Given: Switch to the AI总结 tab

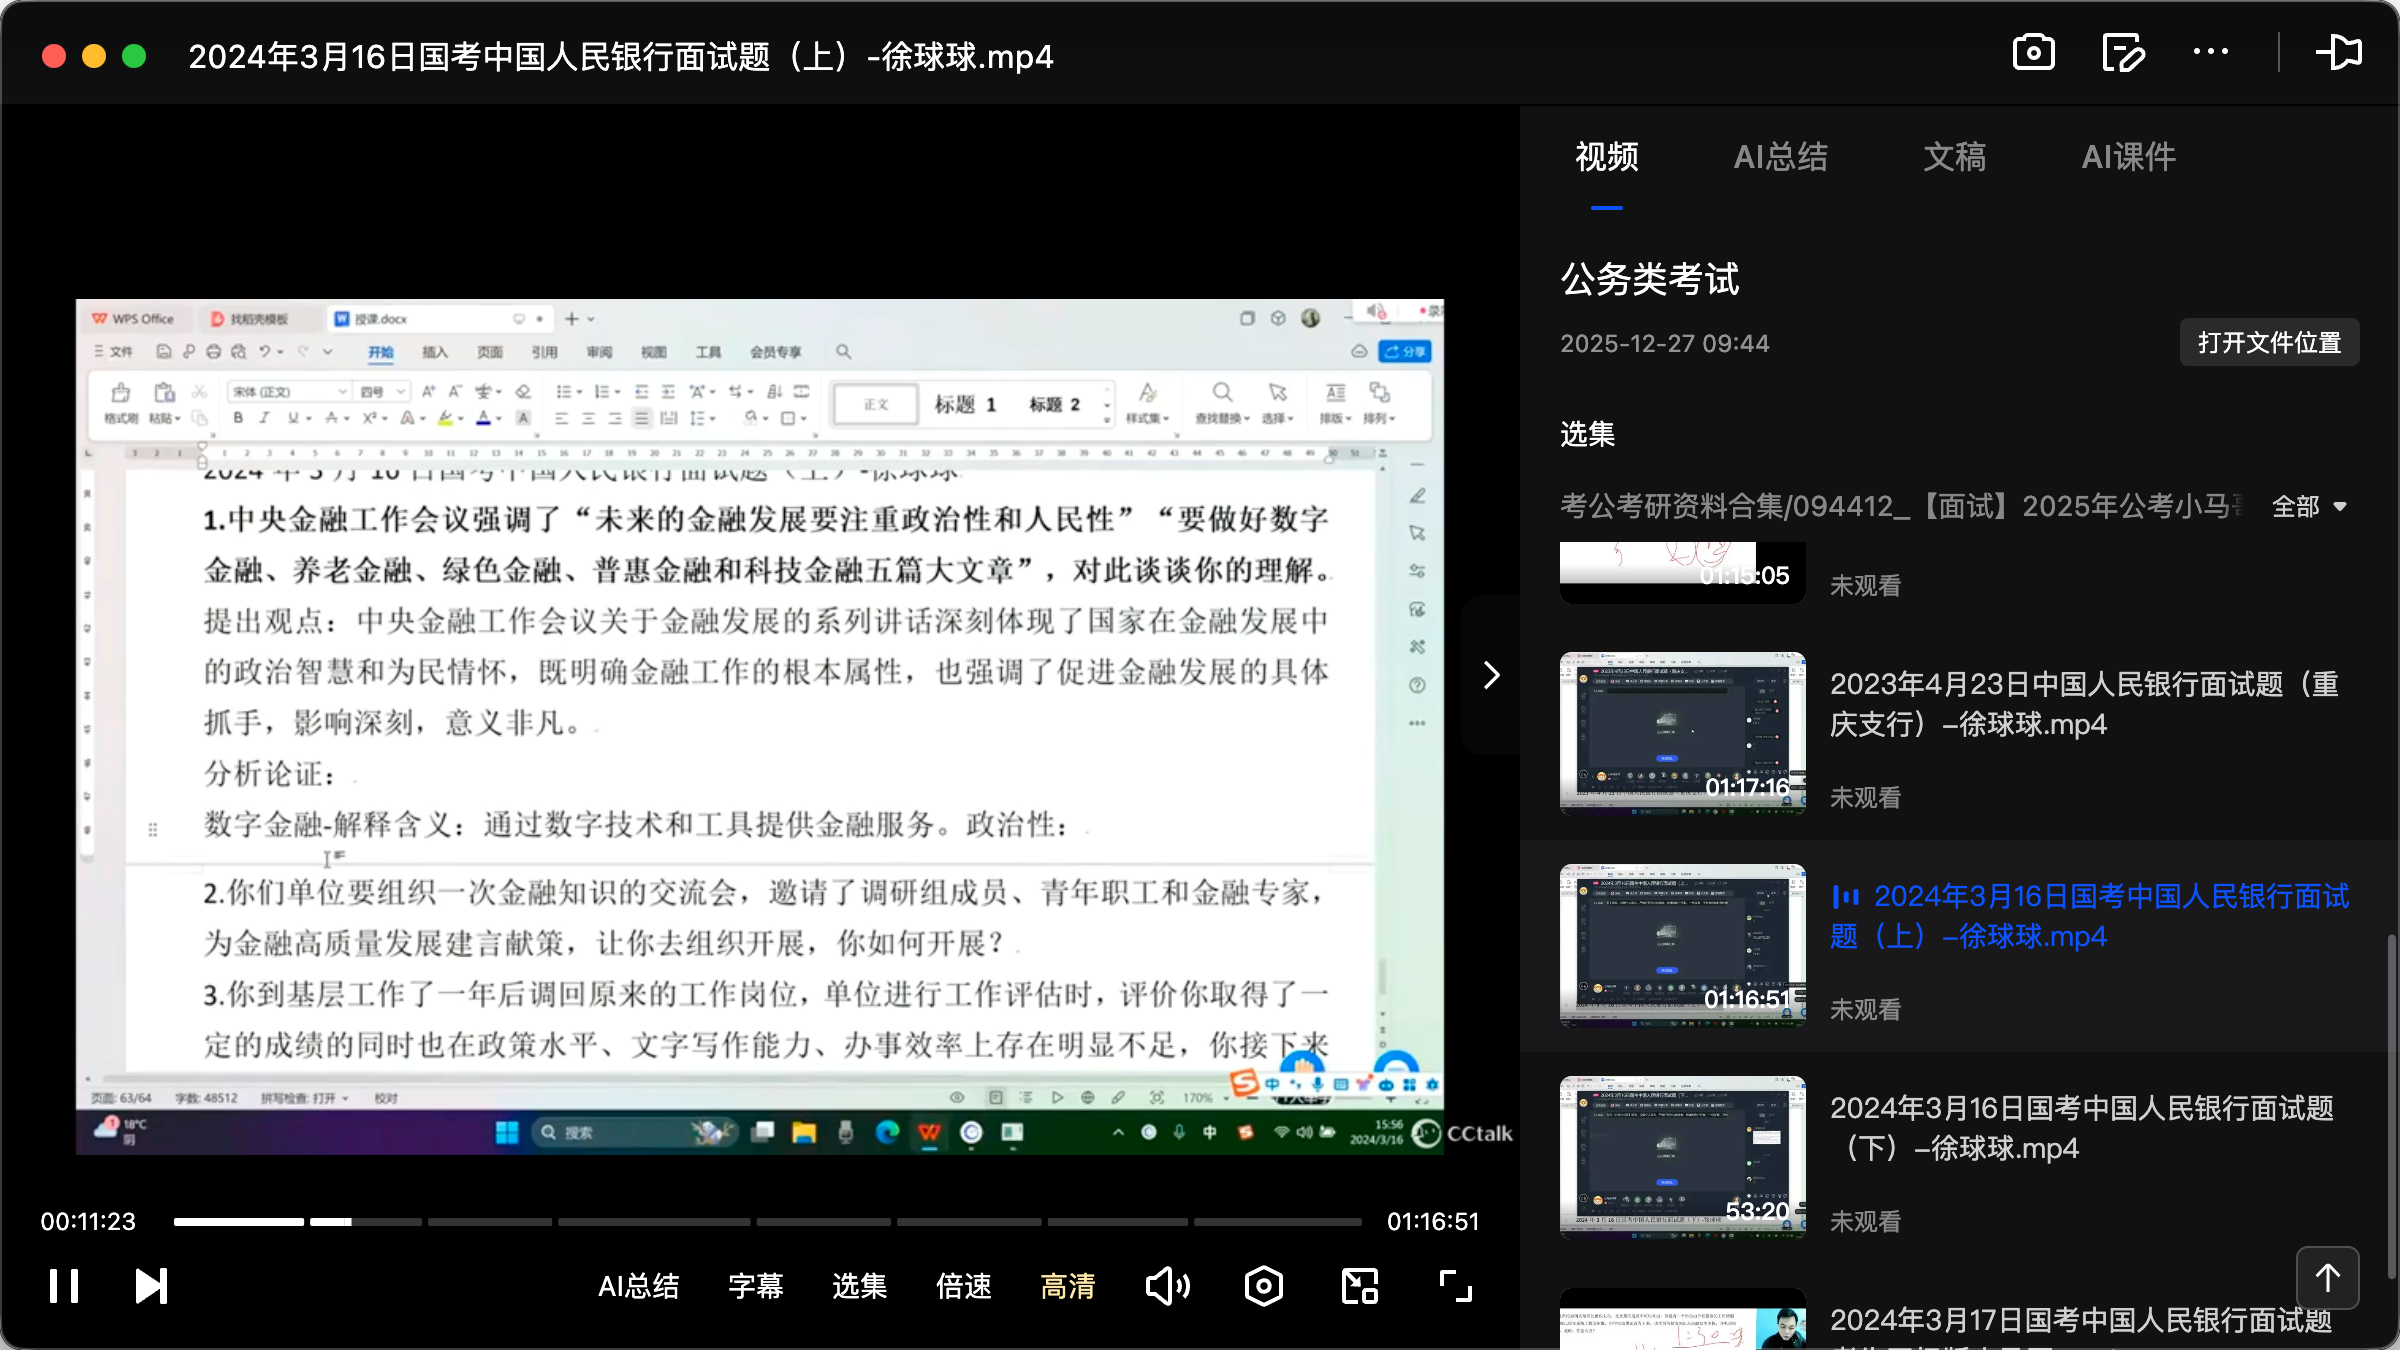Looking at the screenshot, I should click(1781, 157).
